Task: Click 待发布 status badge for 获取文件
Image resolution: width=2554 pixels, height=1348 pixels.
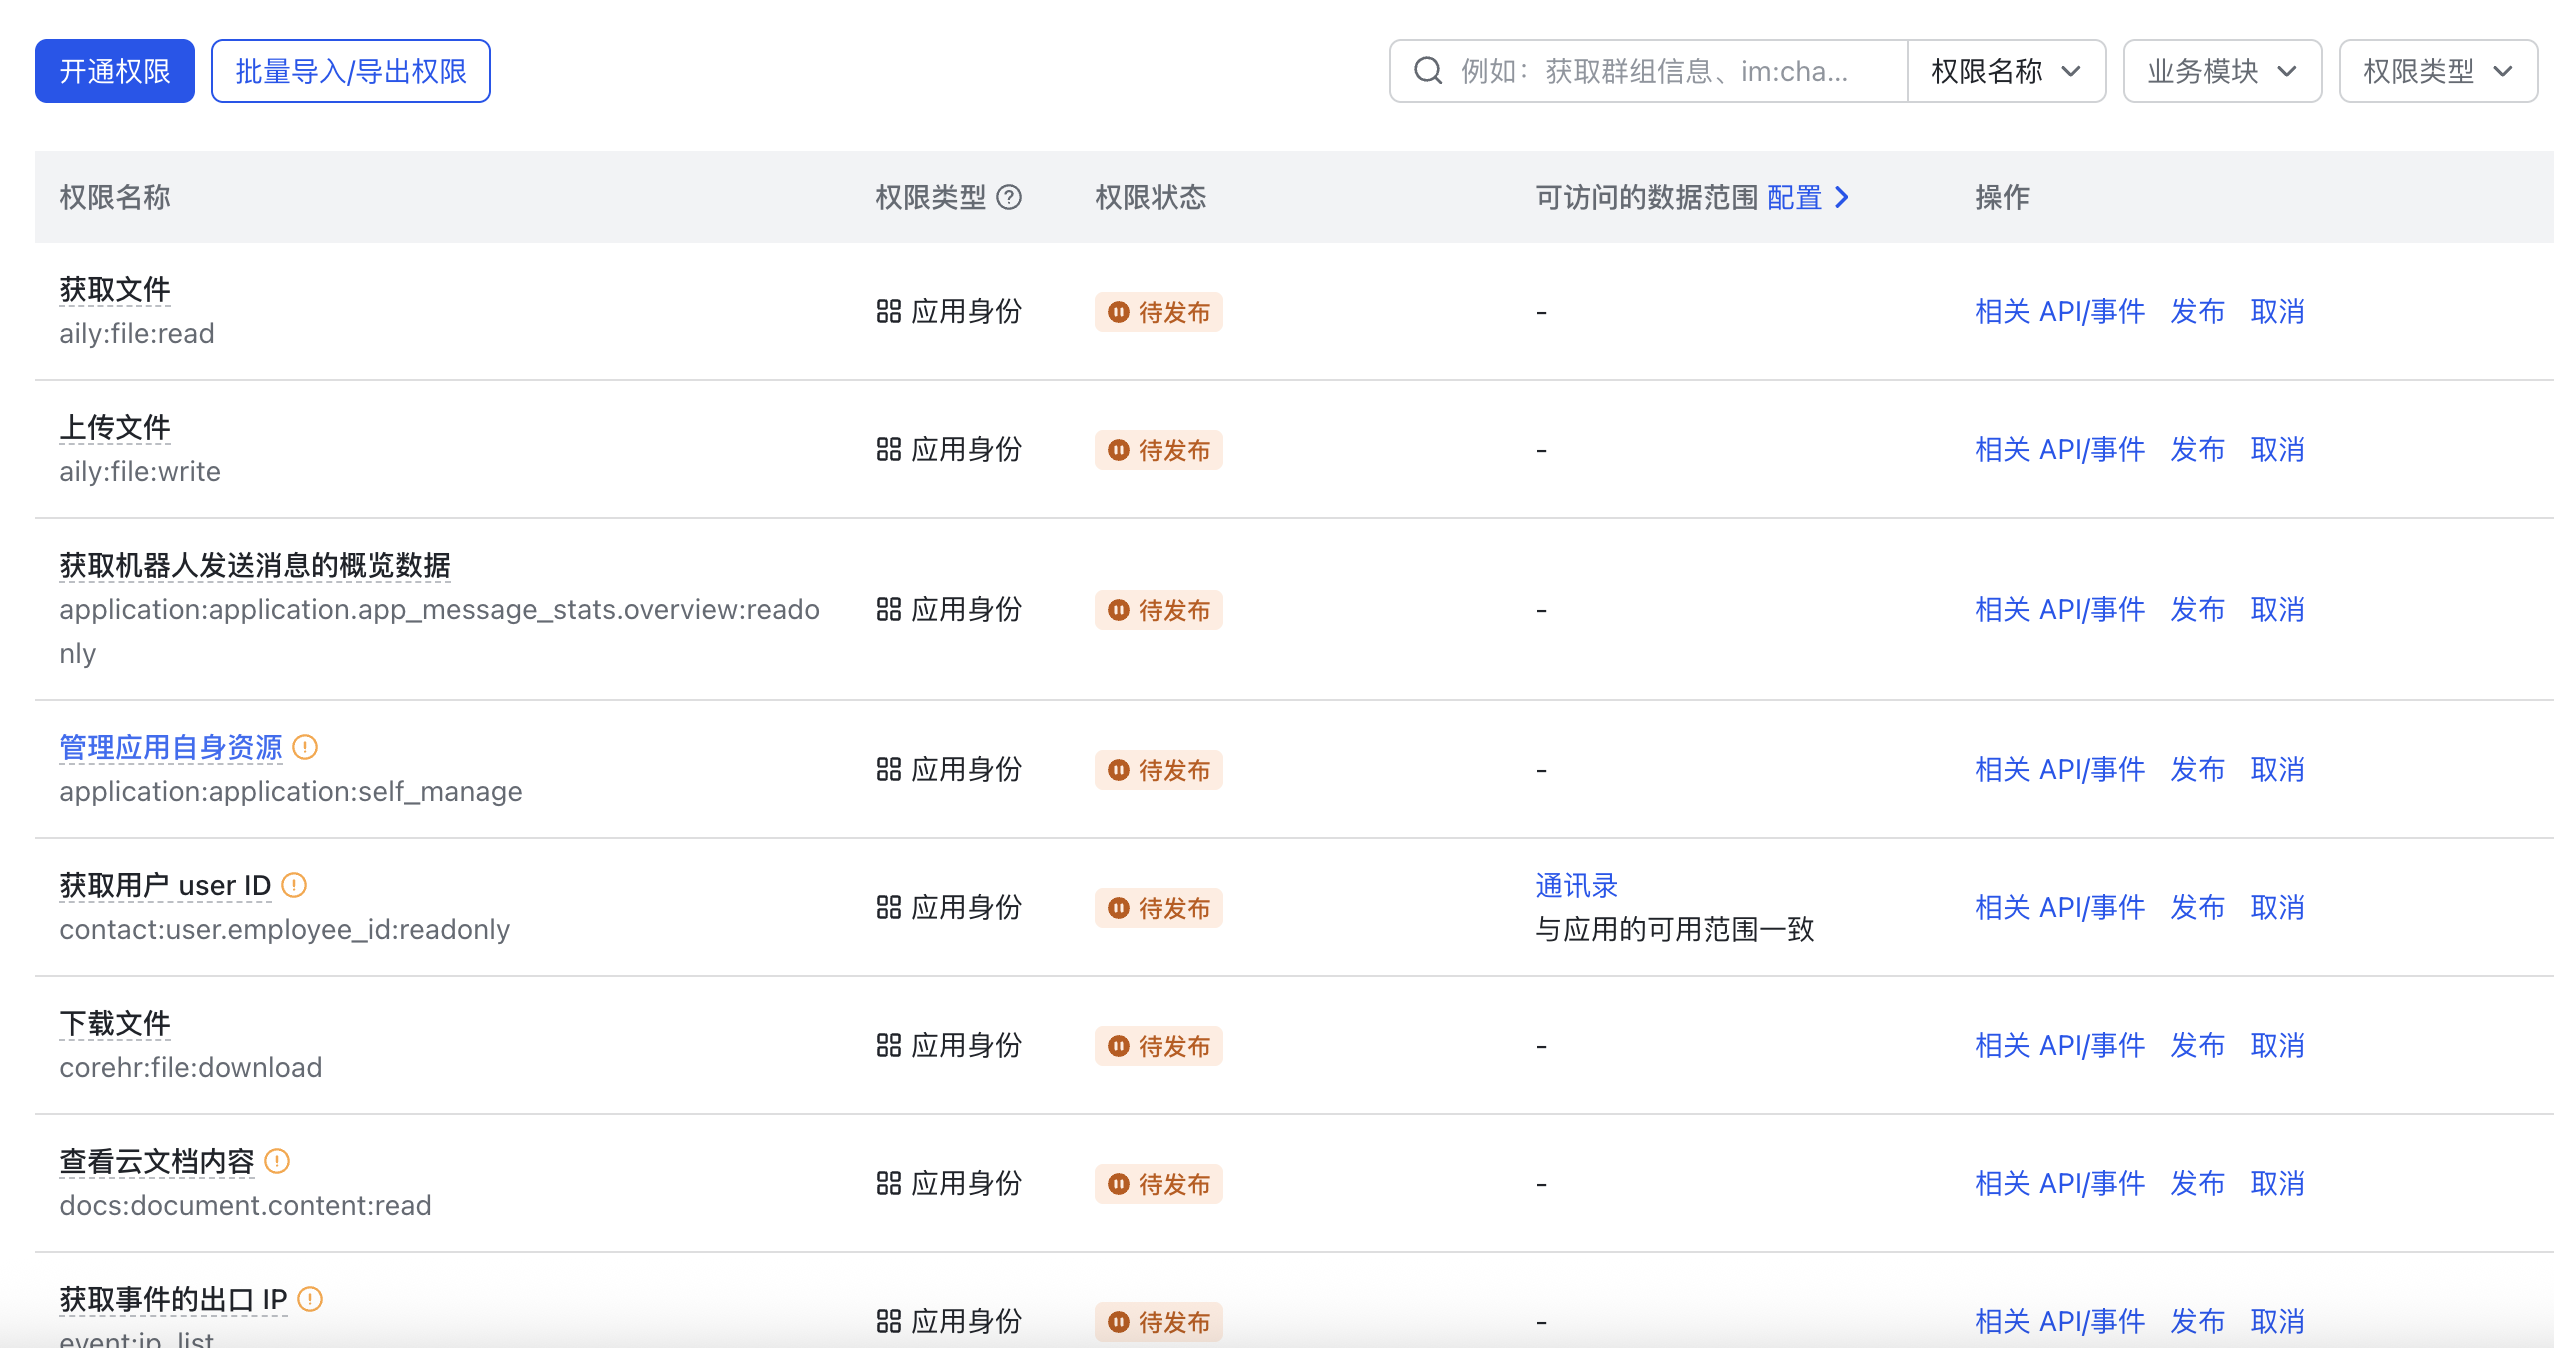Action: click(x=1158, y=312)
